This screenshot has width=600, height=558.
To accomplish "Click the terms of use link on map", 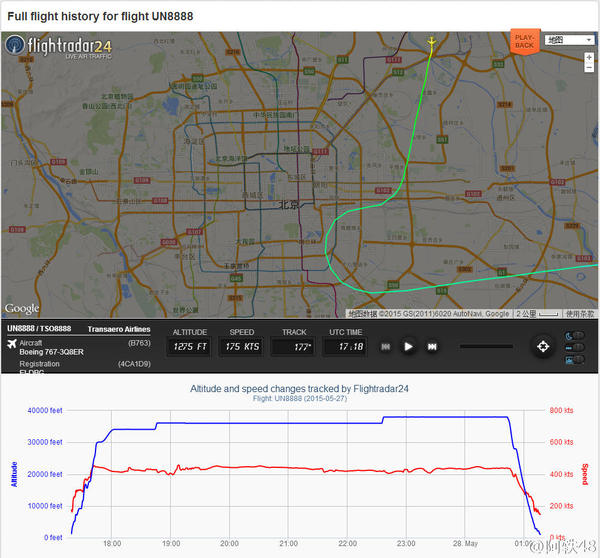I will 580,314.
